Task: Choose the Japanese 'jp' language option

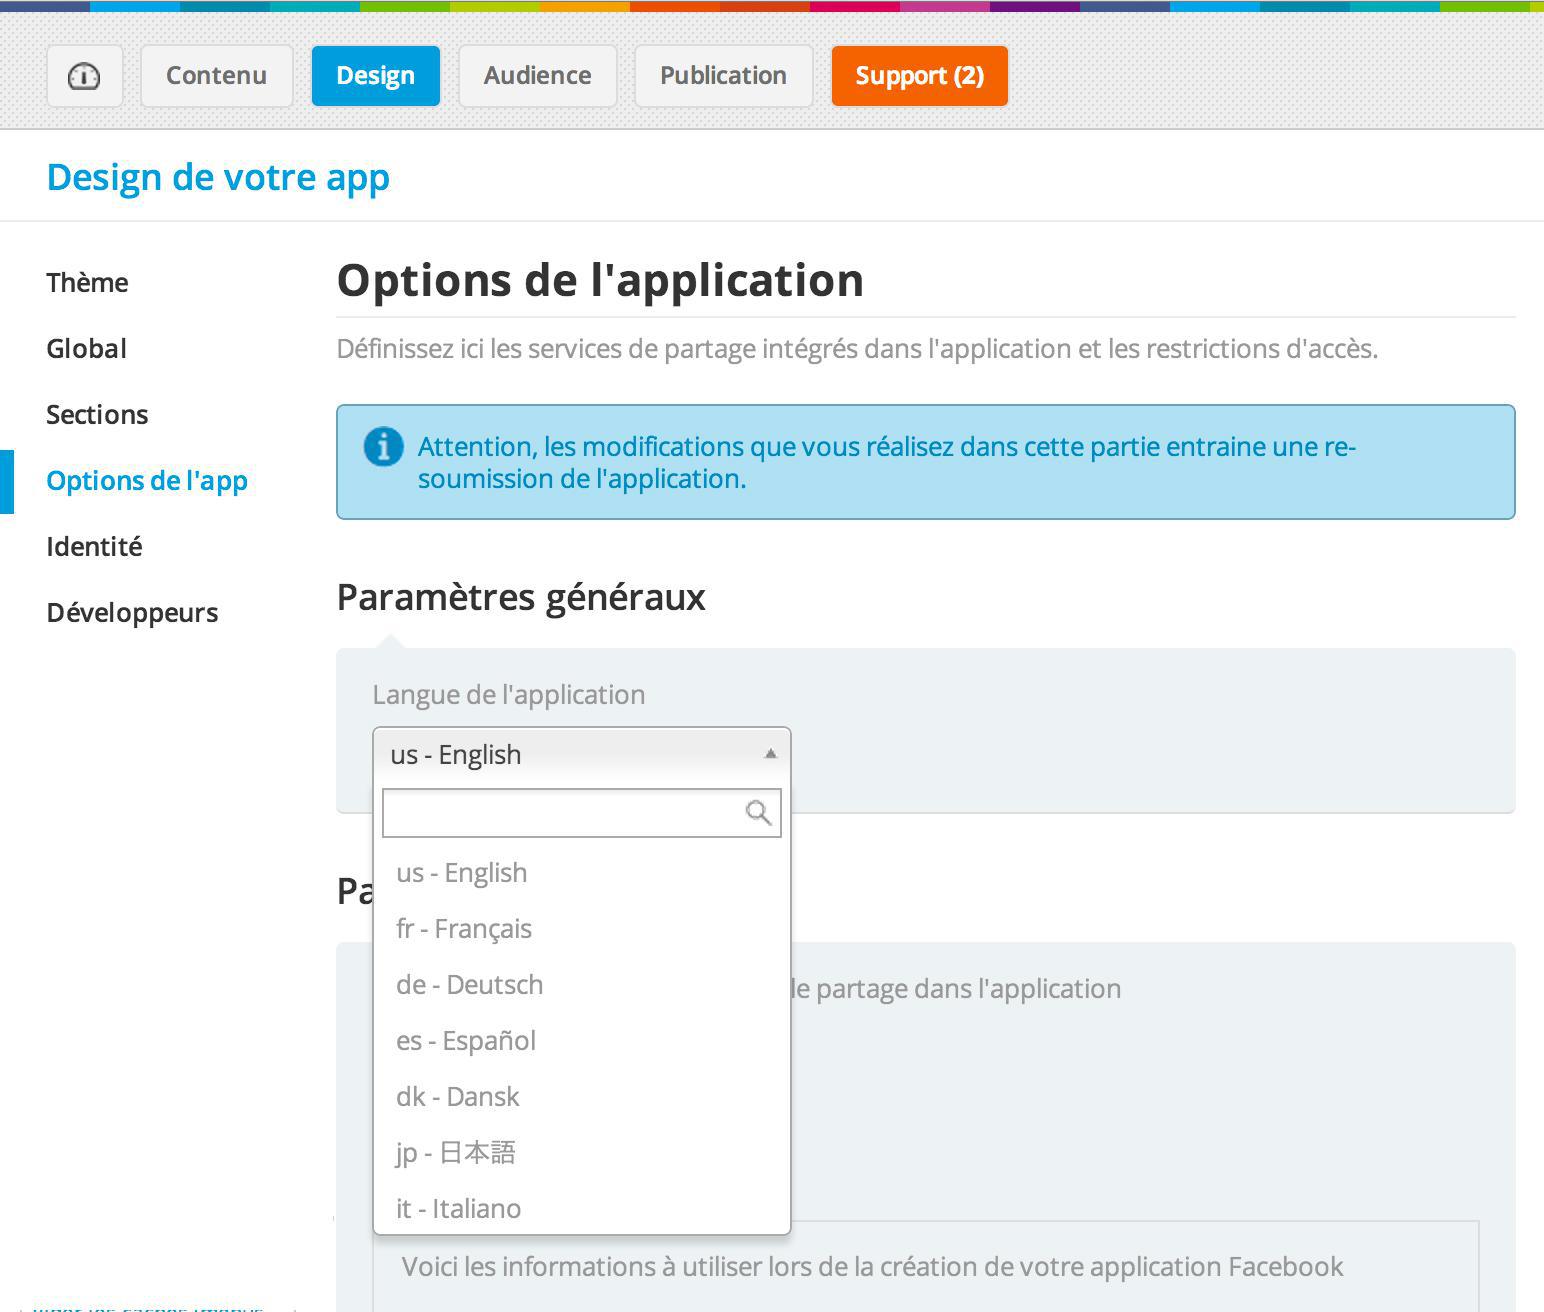Action: pyautogui.click(x=456, y=1153)
